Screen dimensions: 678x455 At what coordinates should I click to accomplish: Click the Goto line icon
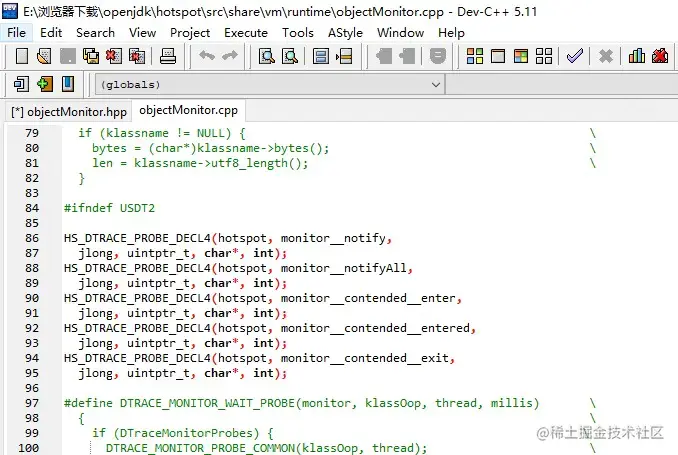point(344,56)
